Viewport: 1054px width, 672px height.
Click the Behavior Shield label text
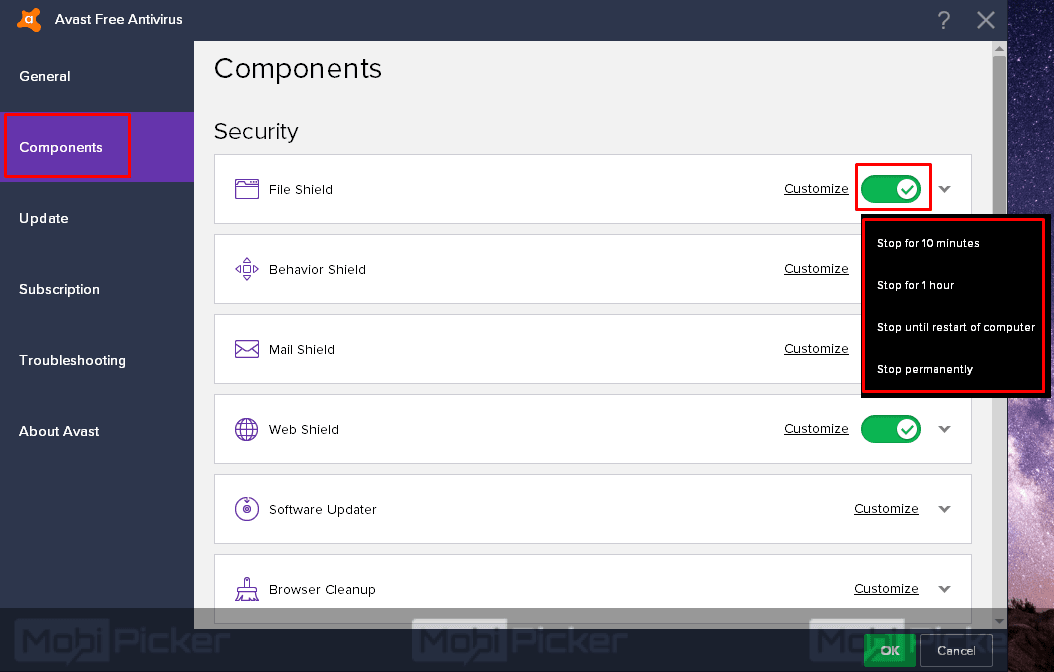point(317,269)
